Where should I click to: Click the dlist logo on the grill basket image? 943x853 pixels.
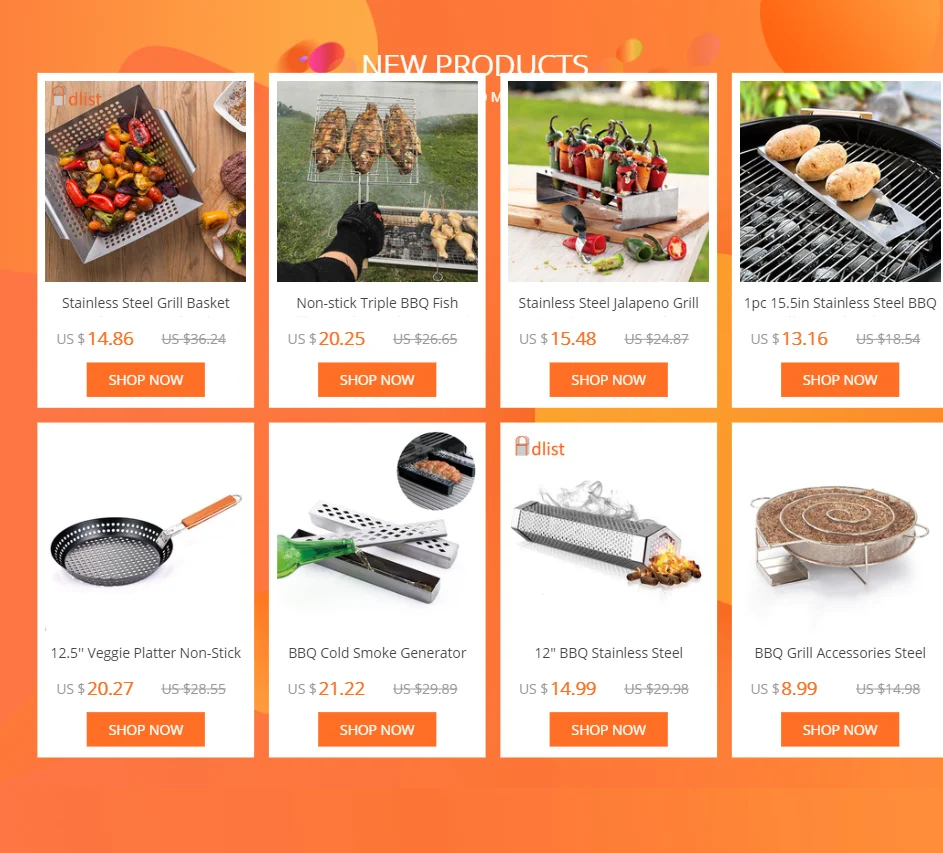pos(76,96)
